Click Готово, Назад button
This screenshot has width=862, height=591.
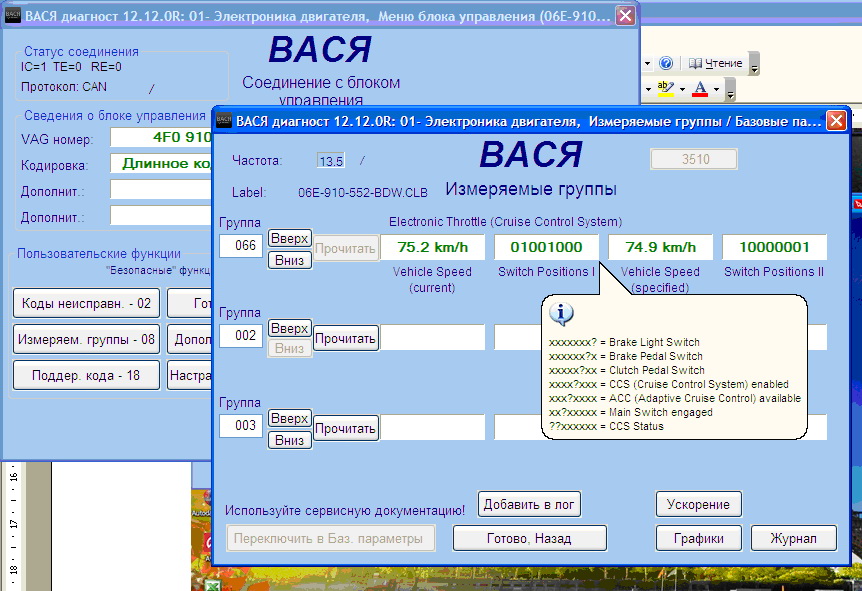click(x=529, y=539)
